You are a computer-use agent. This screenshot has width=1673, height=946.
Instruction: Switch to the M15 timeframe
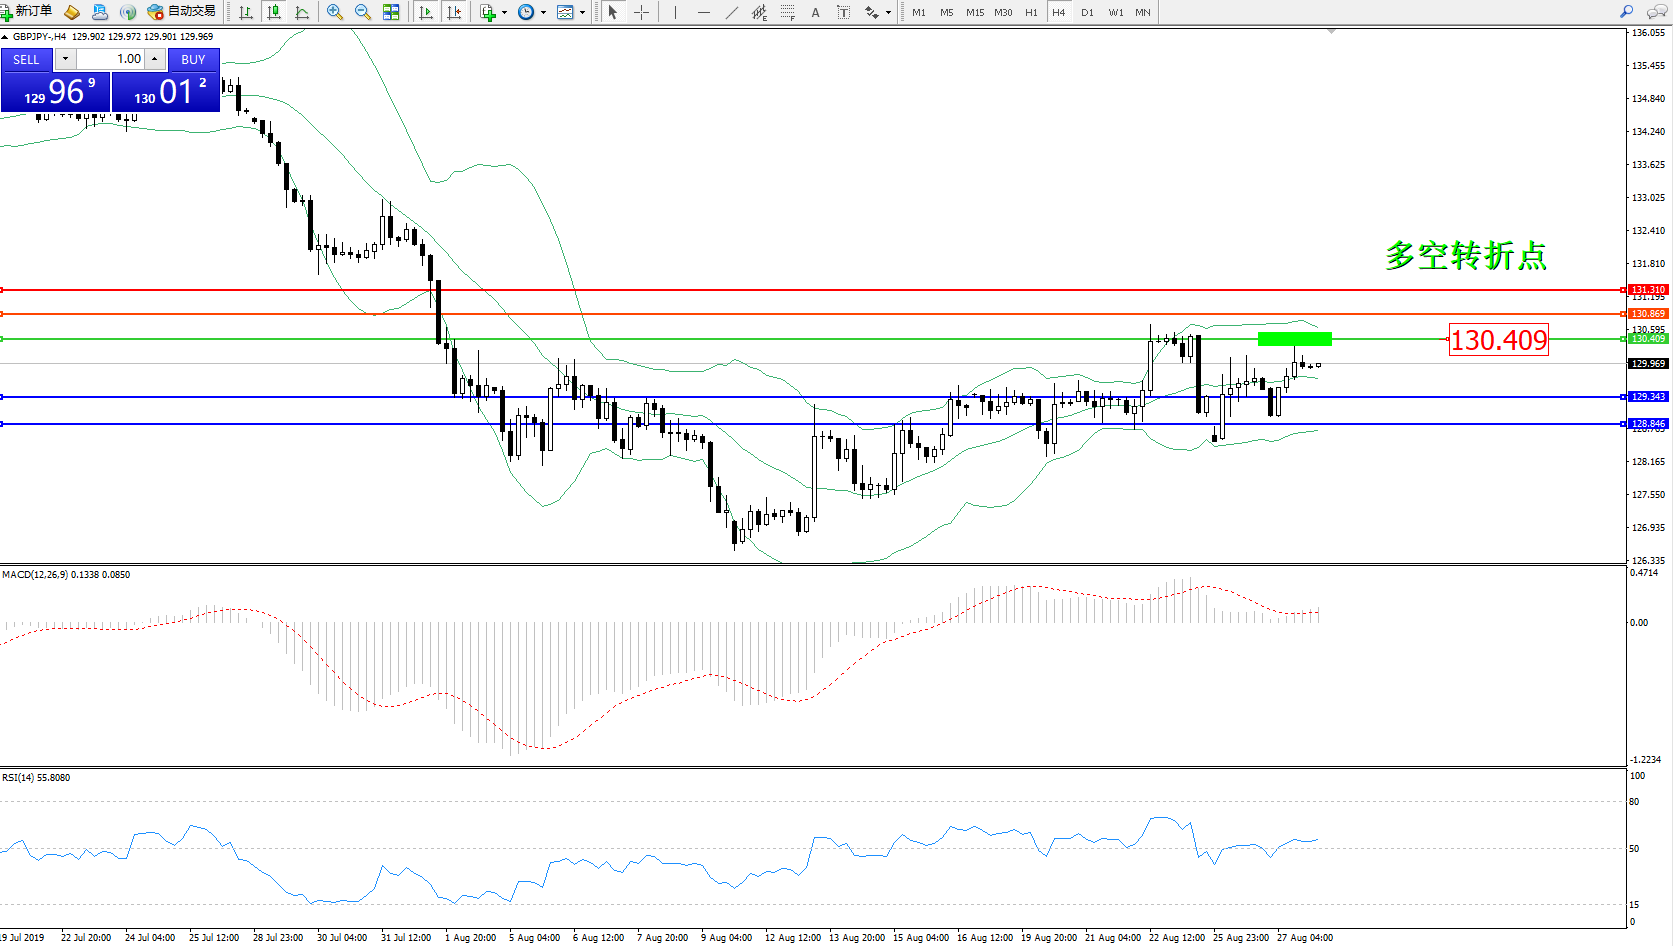(975, 12)
